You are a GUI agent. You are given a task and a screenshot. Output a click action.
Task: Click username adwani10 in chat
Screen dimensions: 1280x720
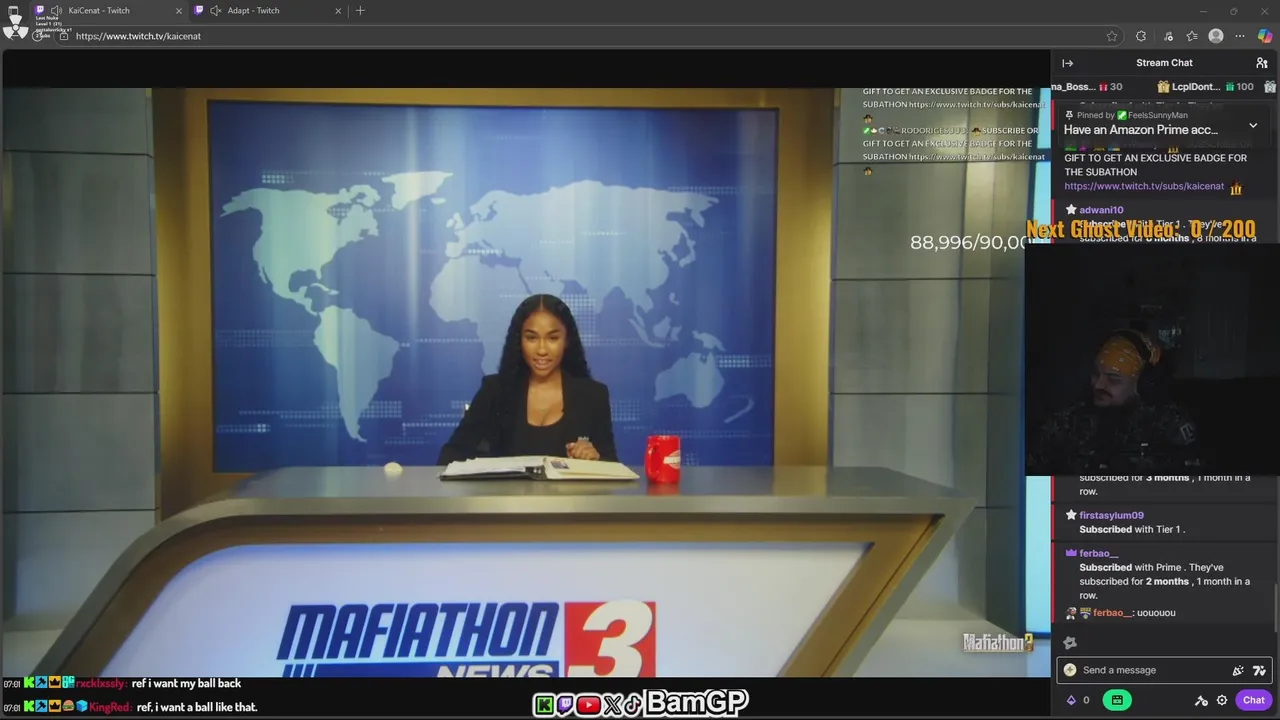click(x=1101, y=210)
